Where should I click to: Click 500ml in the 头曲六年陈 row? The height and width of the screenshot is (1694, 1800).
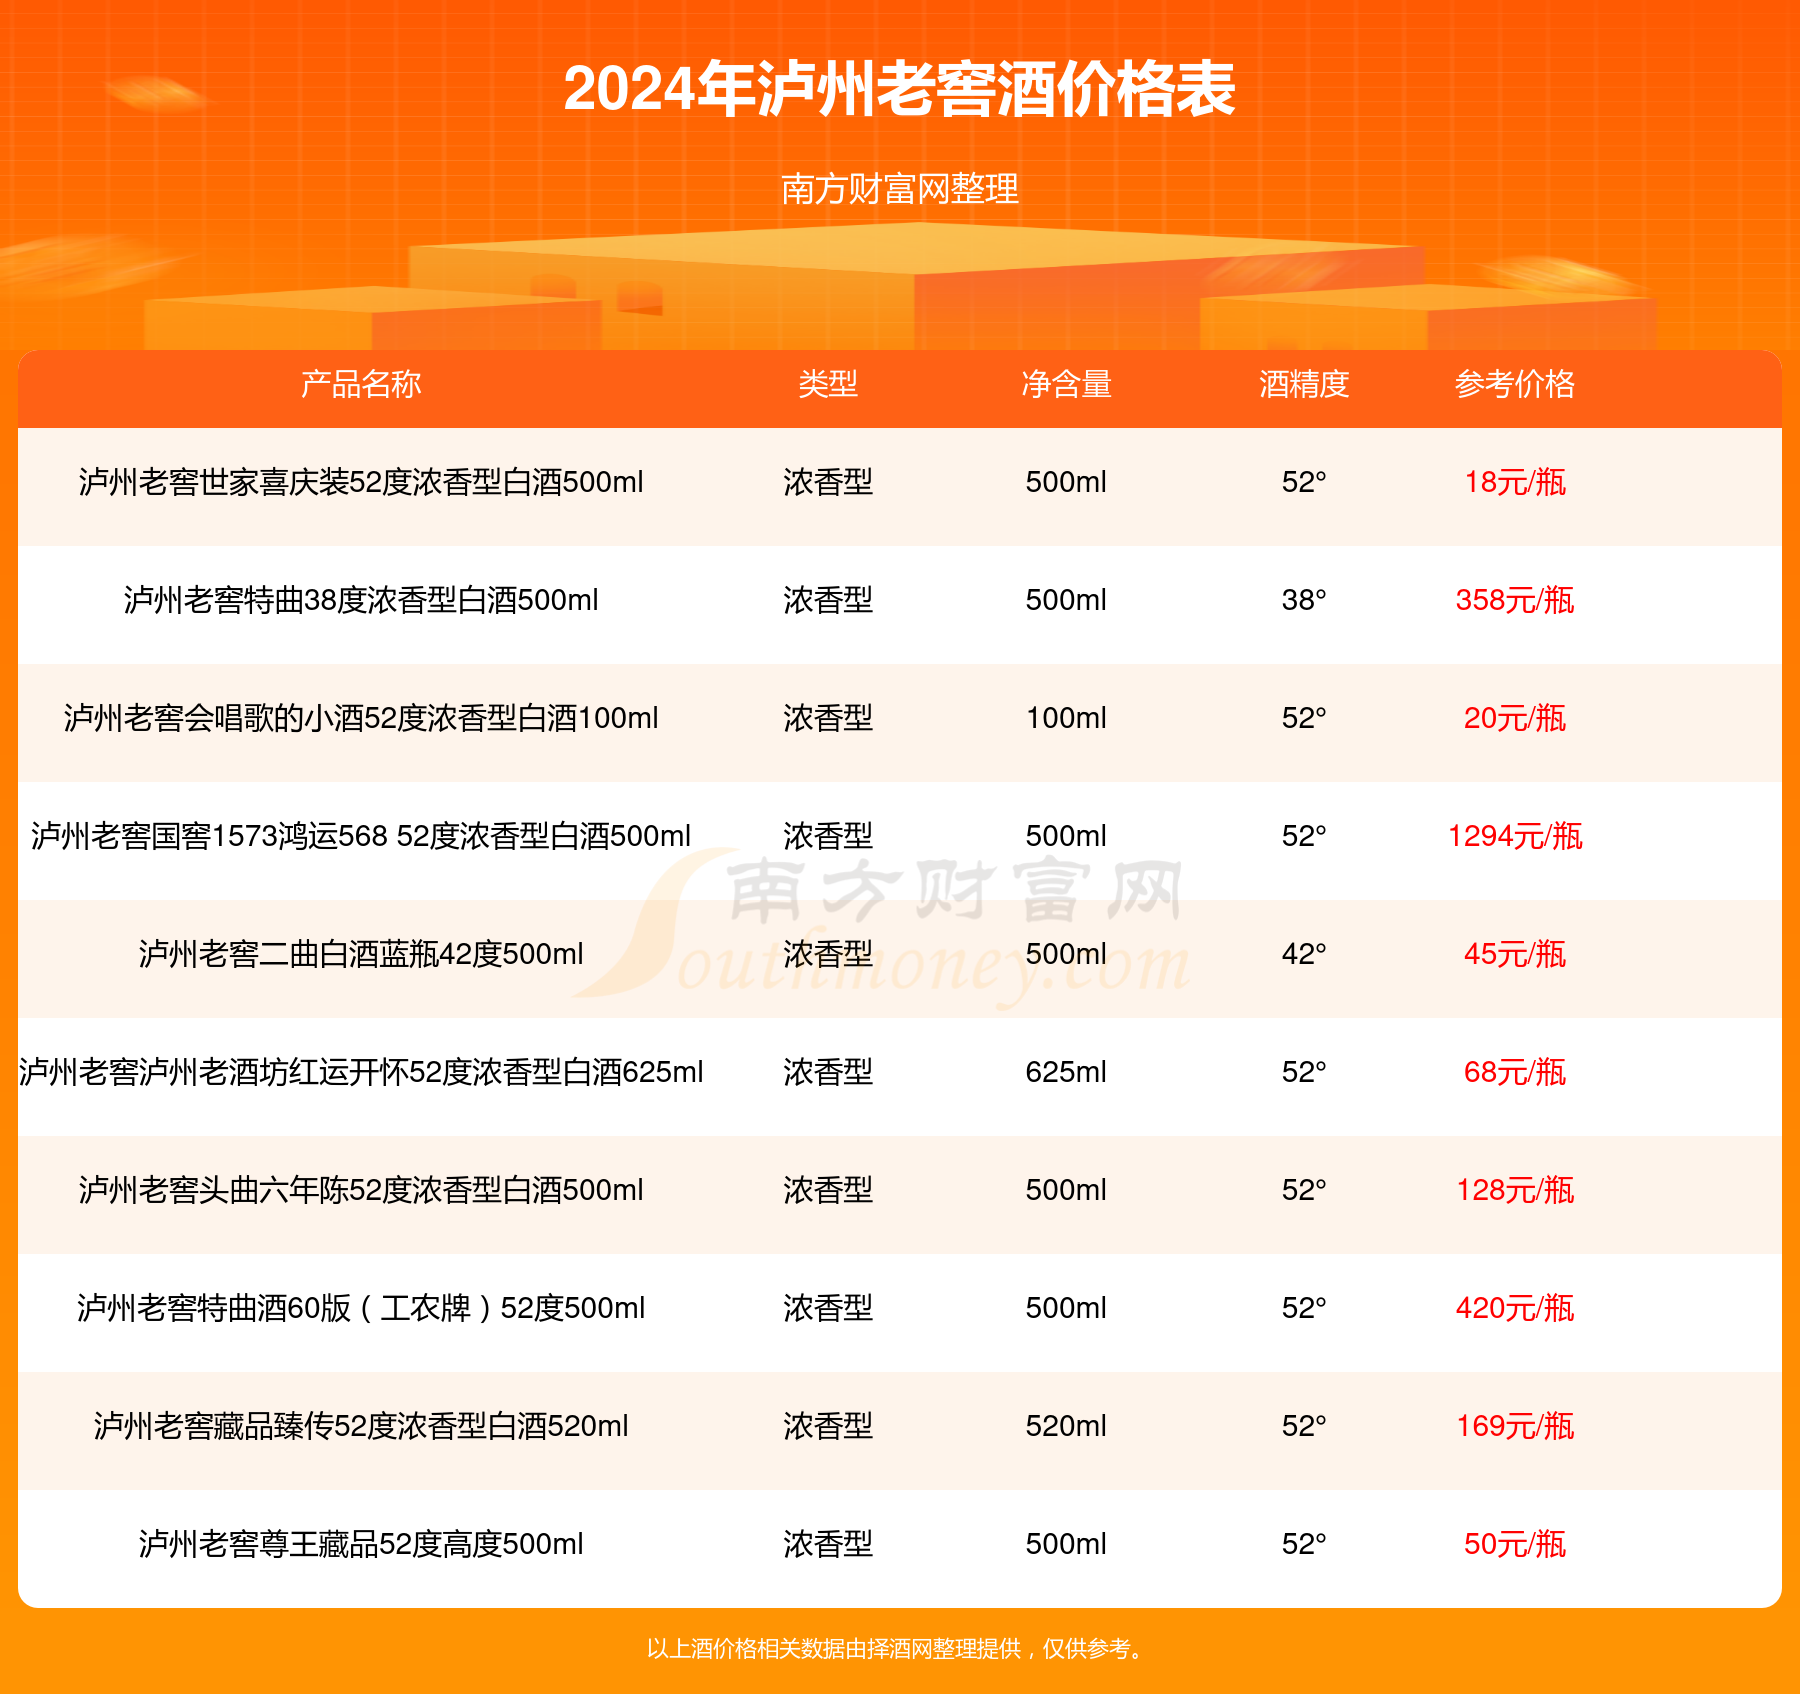click(1066, 1190)
